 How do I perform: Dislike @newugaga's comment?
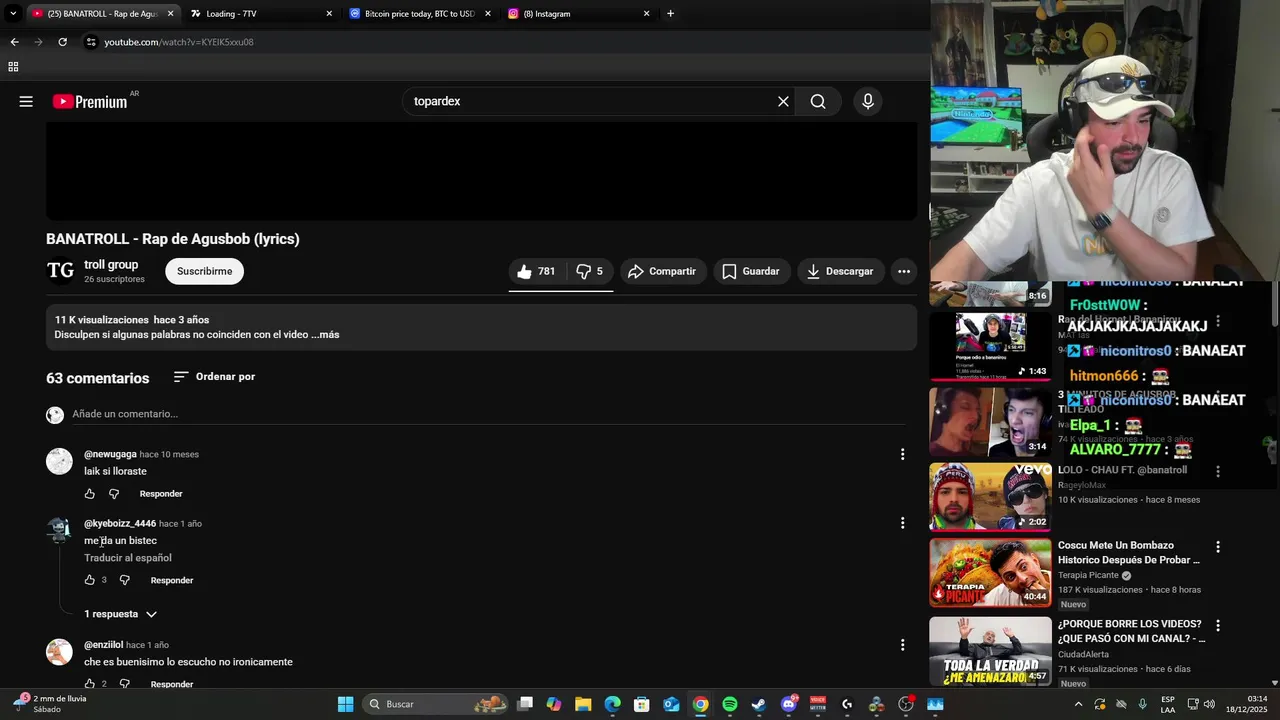(x=114, y=494)
